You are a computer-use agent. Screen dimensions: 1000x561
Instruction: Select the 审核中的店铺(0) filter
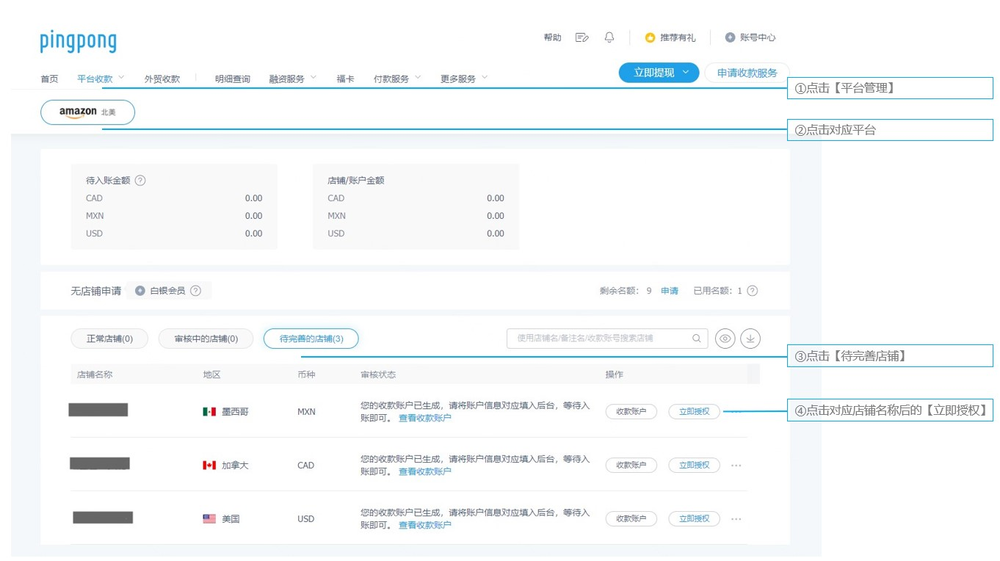tap(206, 339)
